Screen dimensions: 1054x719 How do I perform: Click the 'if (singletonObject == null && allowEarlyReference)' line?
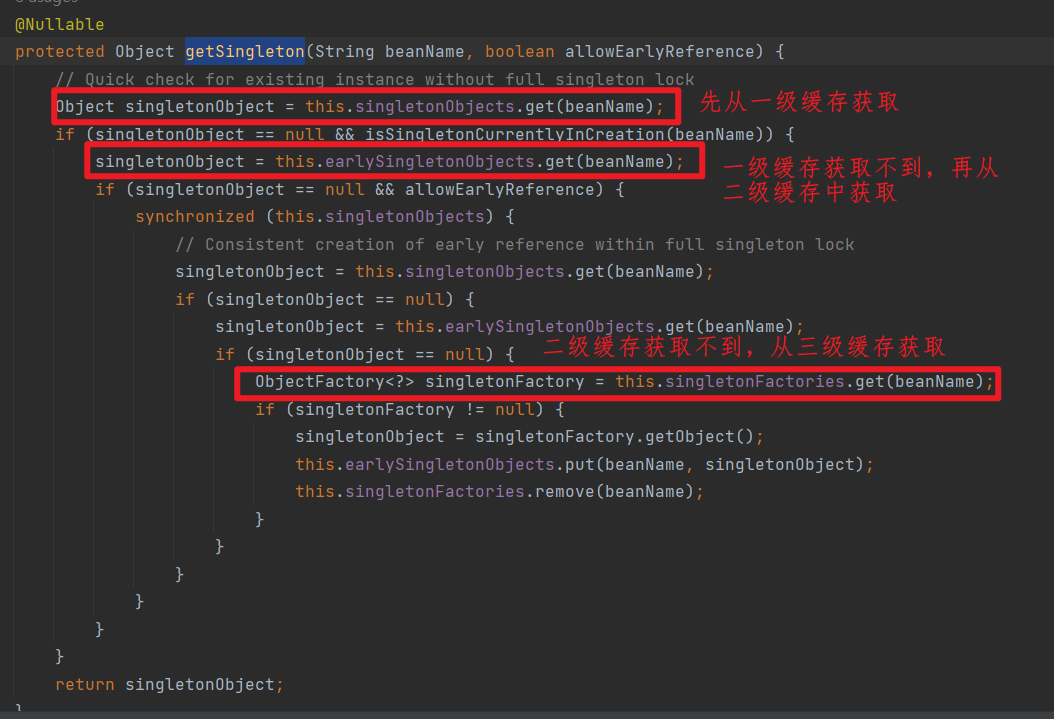pos(360,189)
